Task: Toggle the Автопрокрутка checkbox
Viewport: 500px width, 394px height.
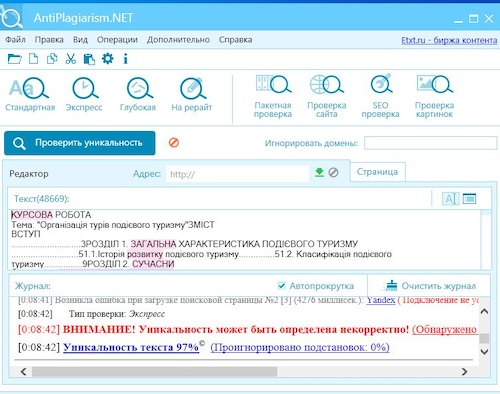Action: point(282,286)
